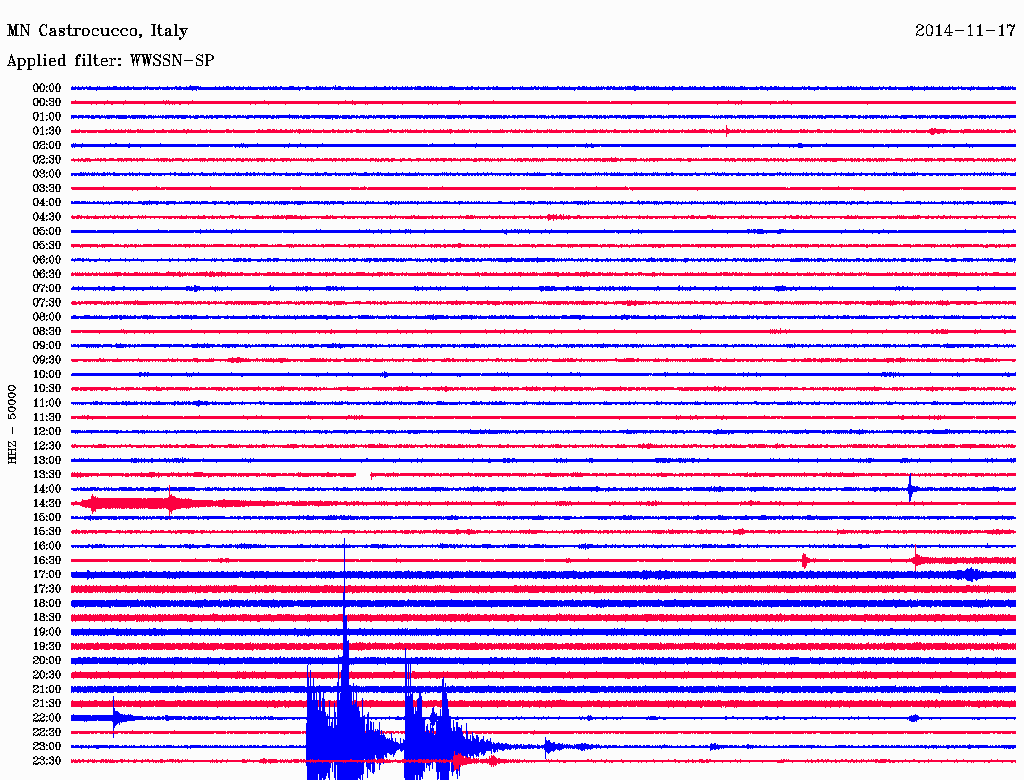Click the 17:30 time label
Screen dimensions: 1024x780
47,589
